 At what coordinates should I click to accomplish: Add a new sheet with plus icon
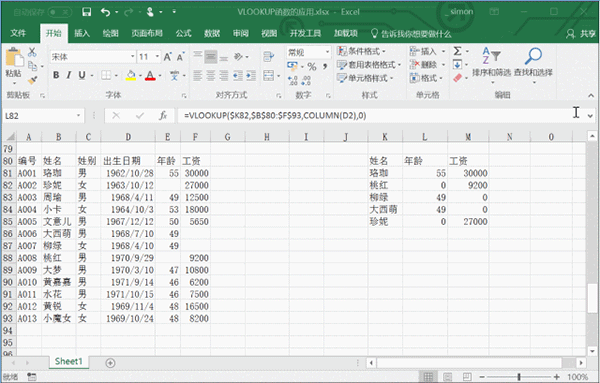coord(110,362)
